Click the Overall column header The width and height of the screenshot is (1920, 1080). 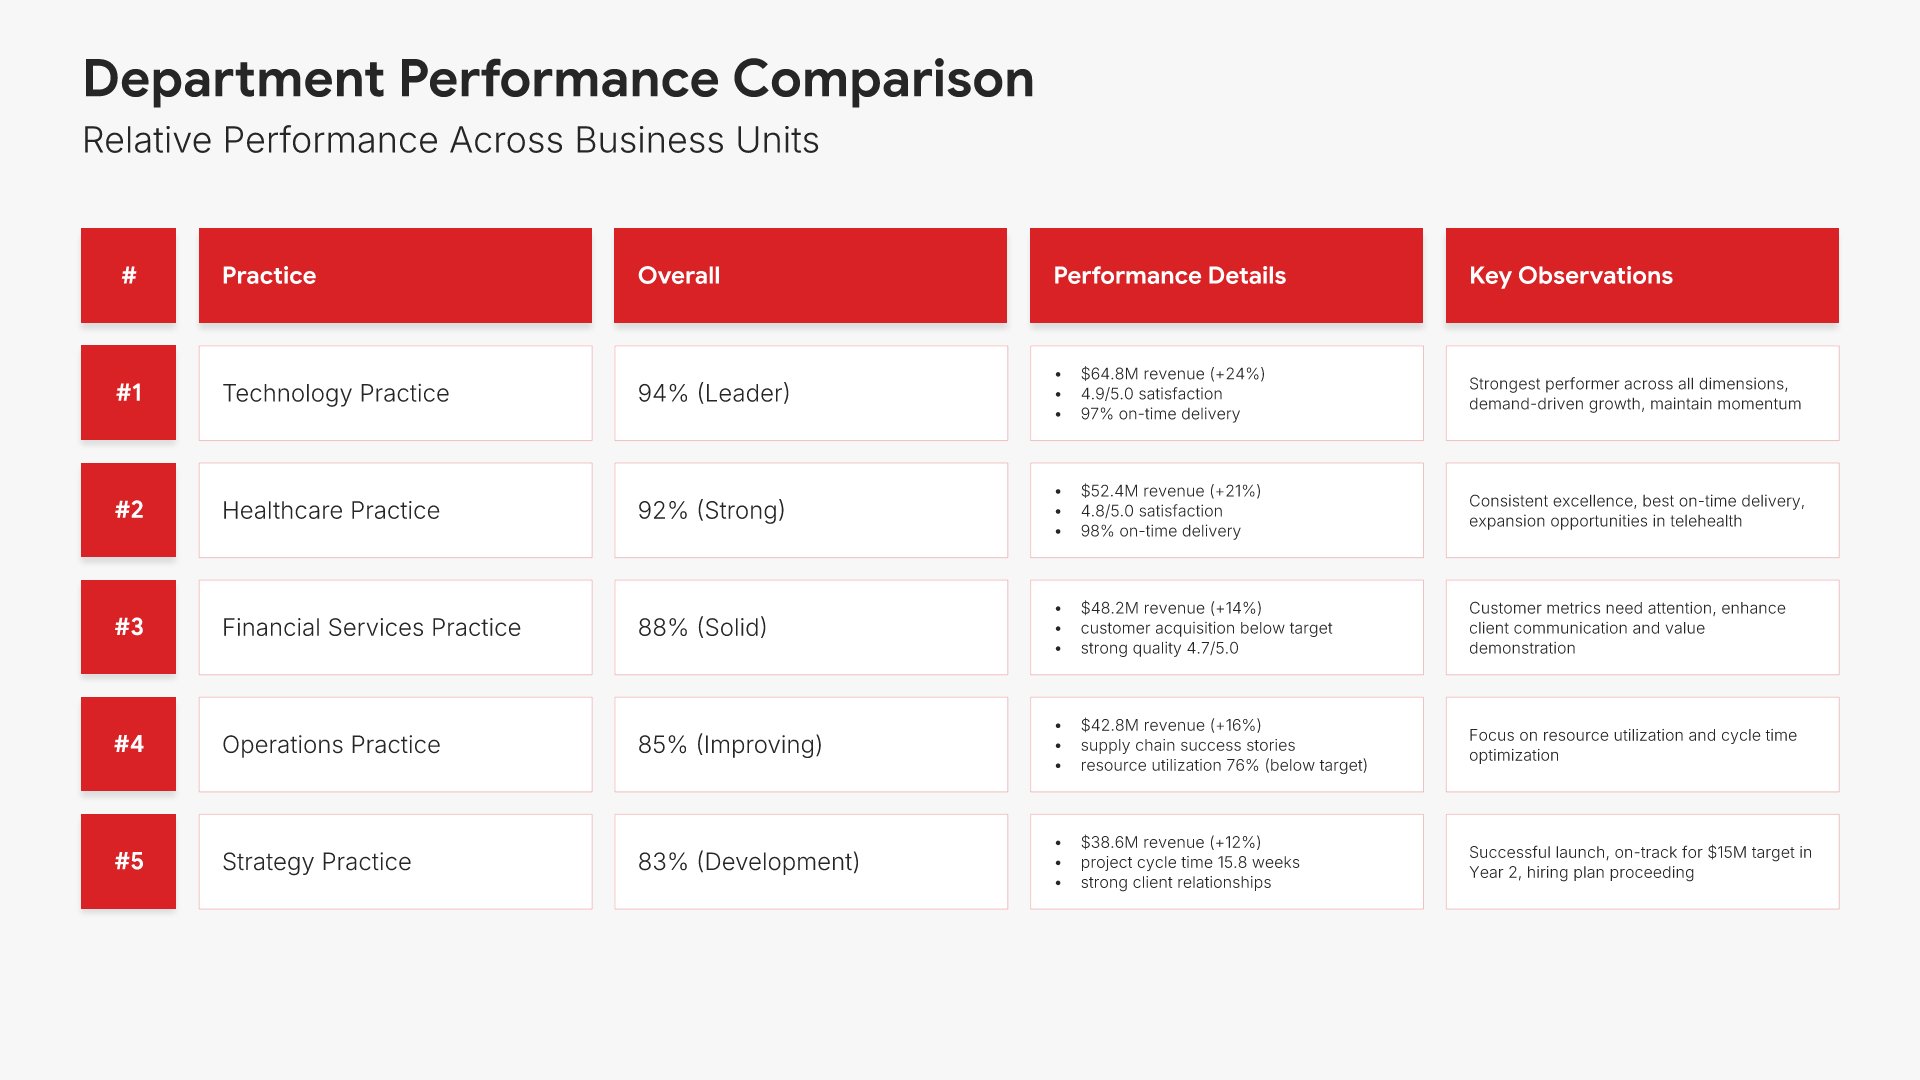click(810, 275)
